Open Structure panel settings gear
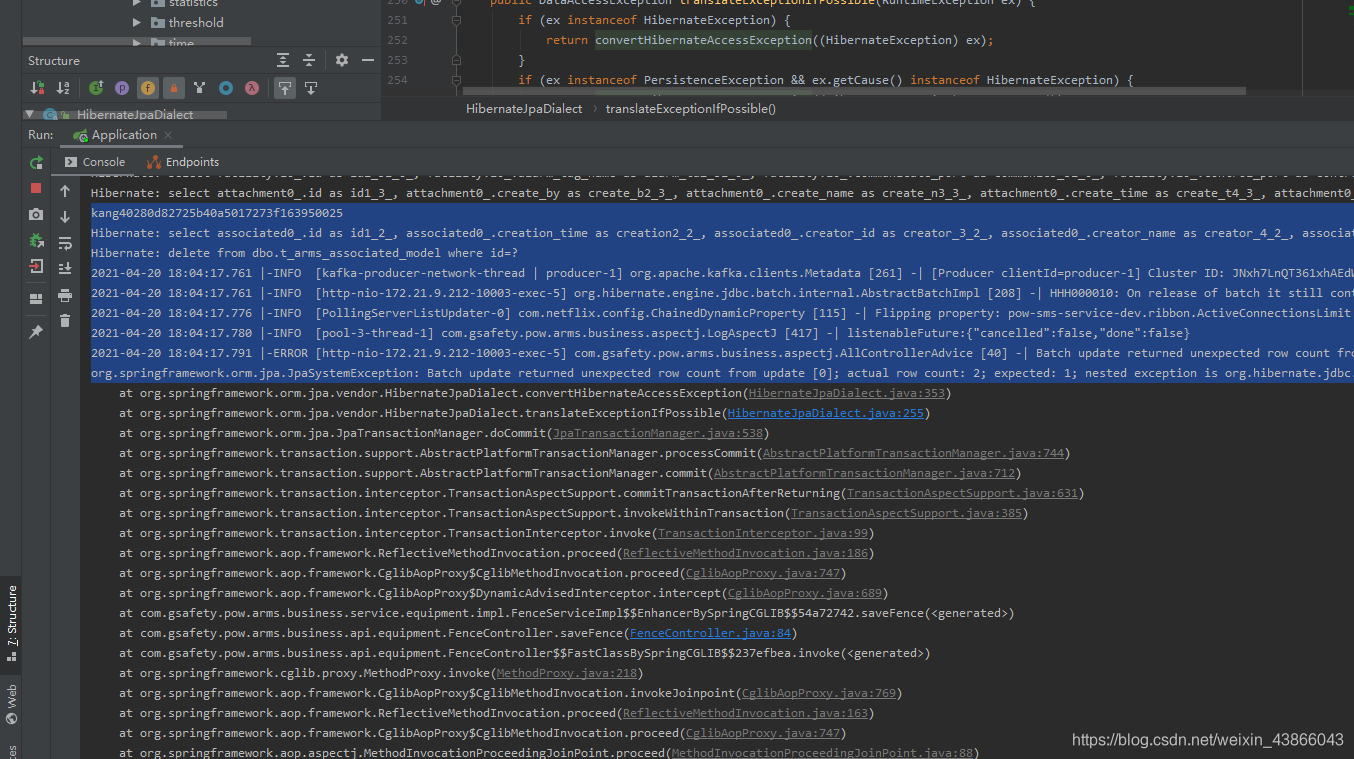This screenshot has height=759, width=1354. point(342,60)
